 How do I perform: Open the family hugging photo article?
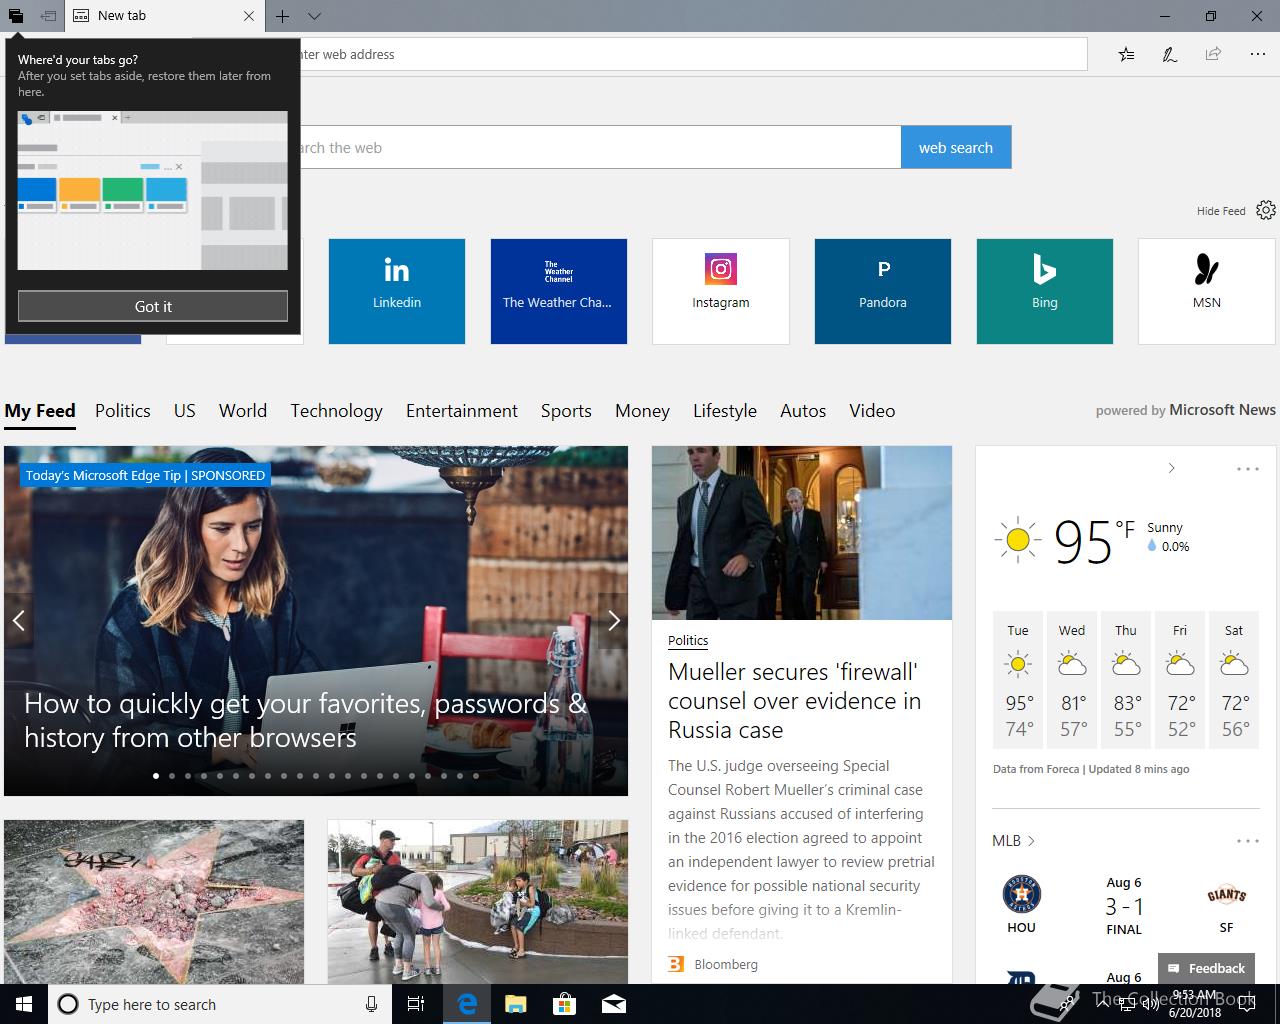click(478, 902)
